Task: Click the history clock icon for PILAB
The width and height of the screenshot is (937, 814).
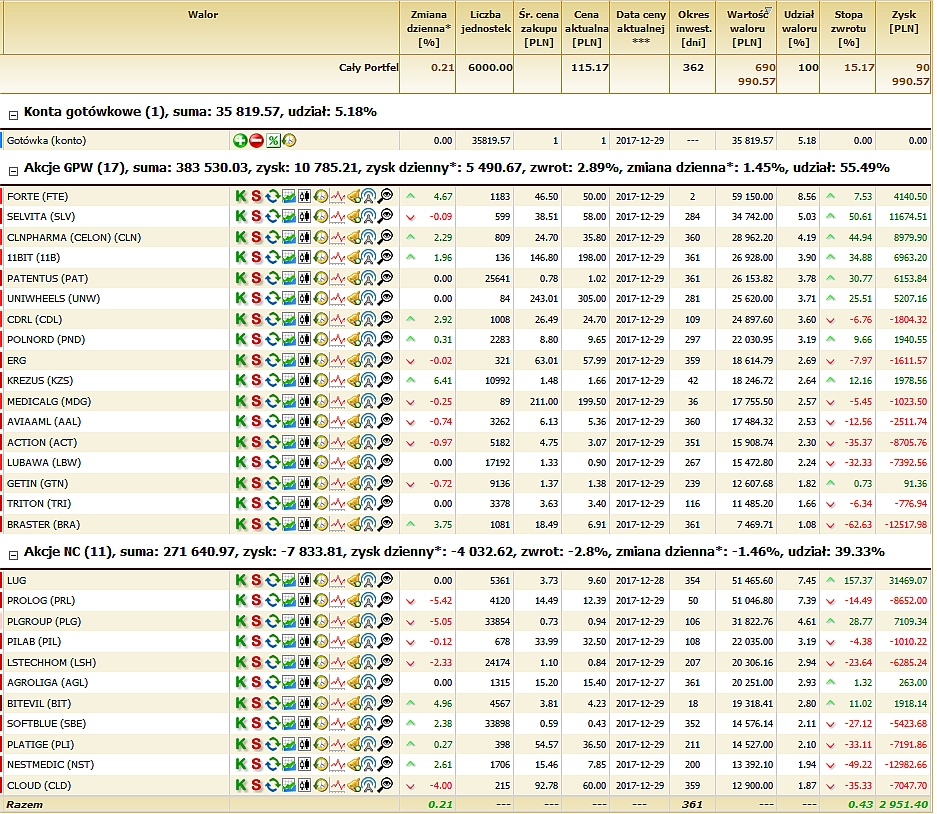Action: click(321, 641)
